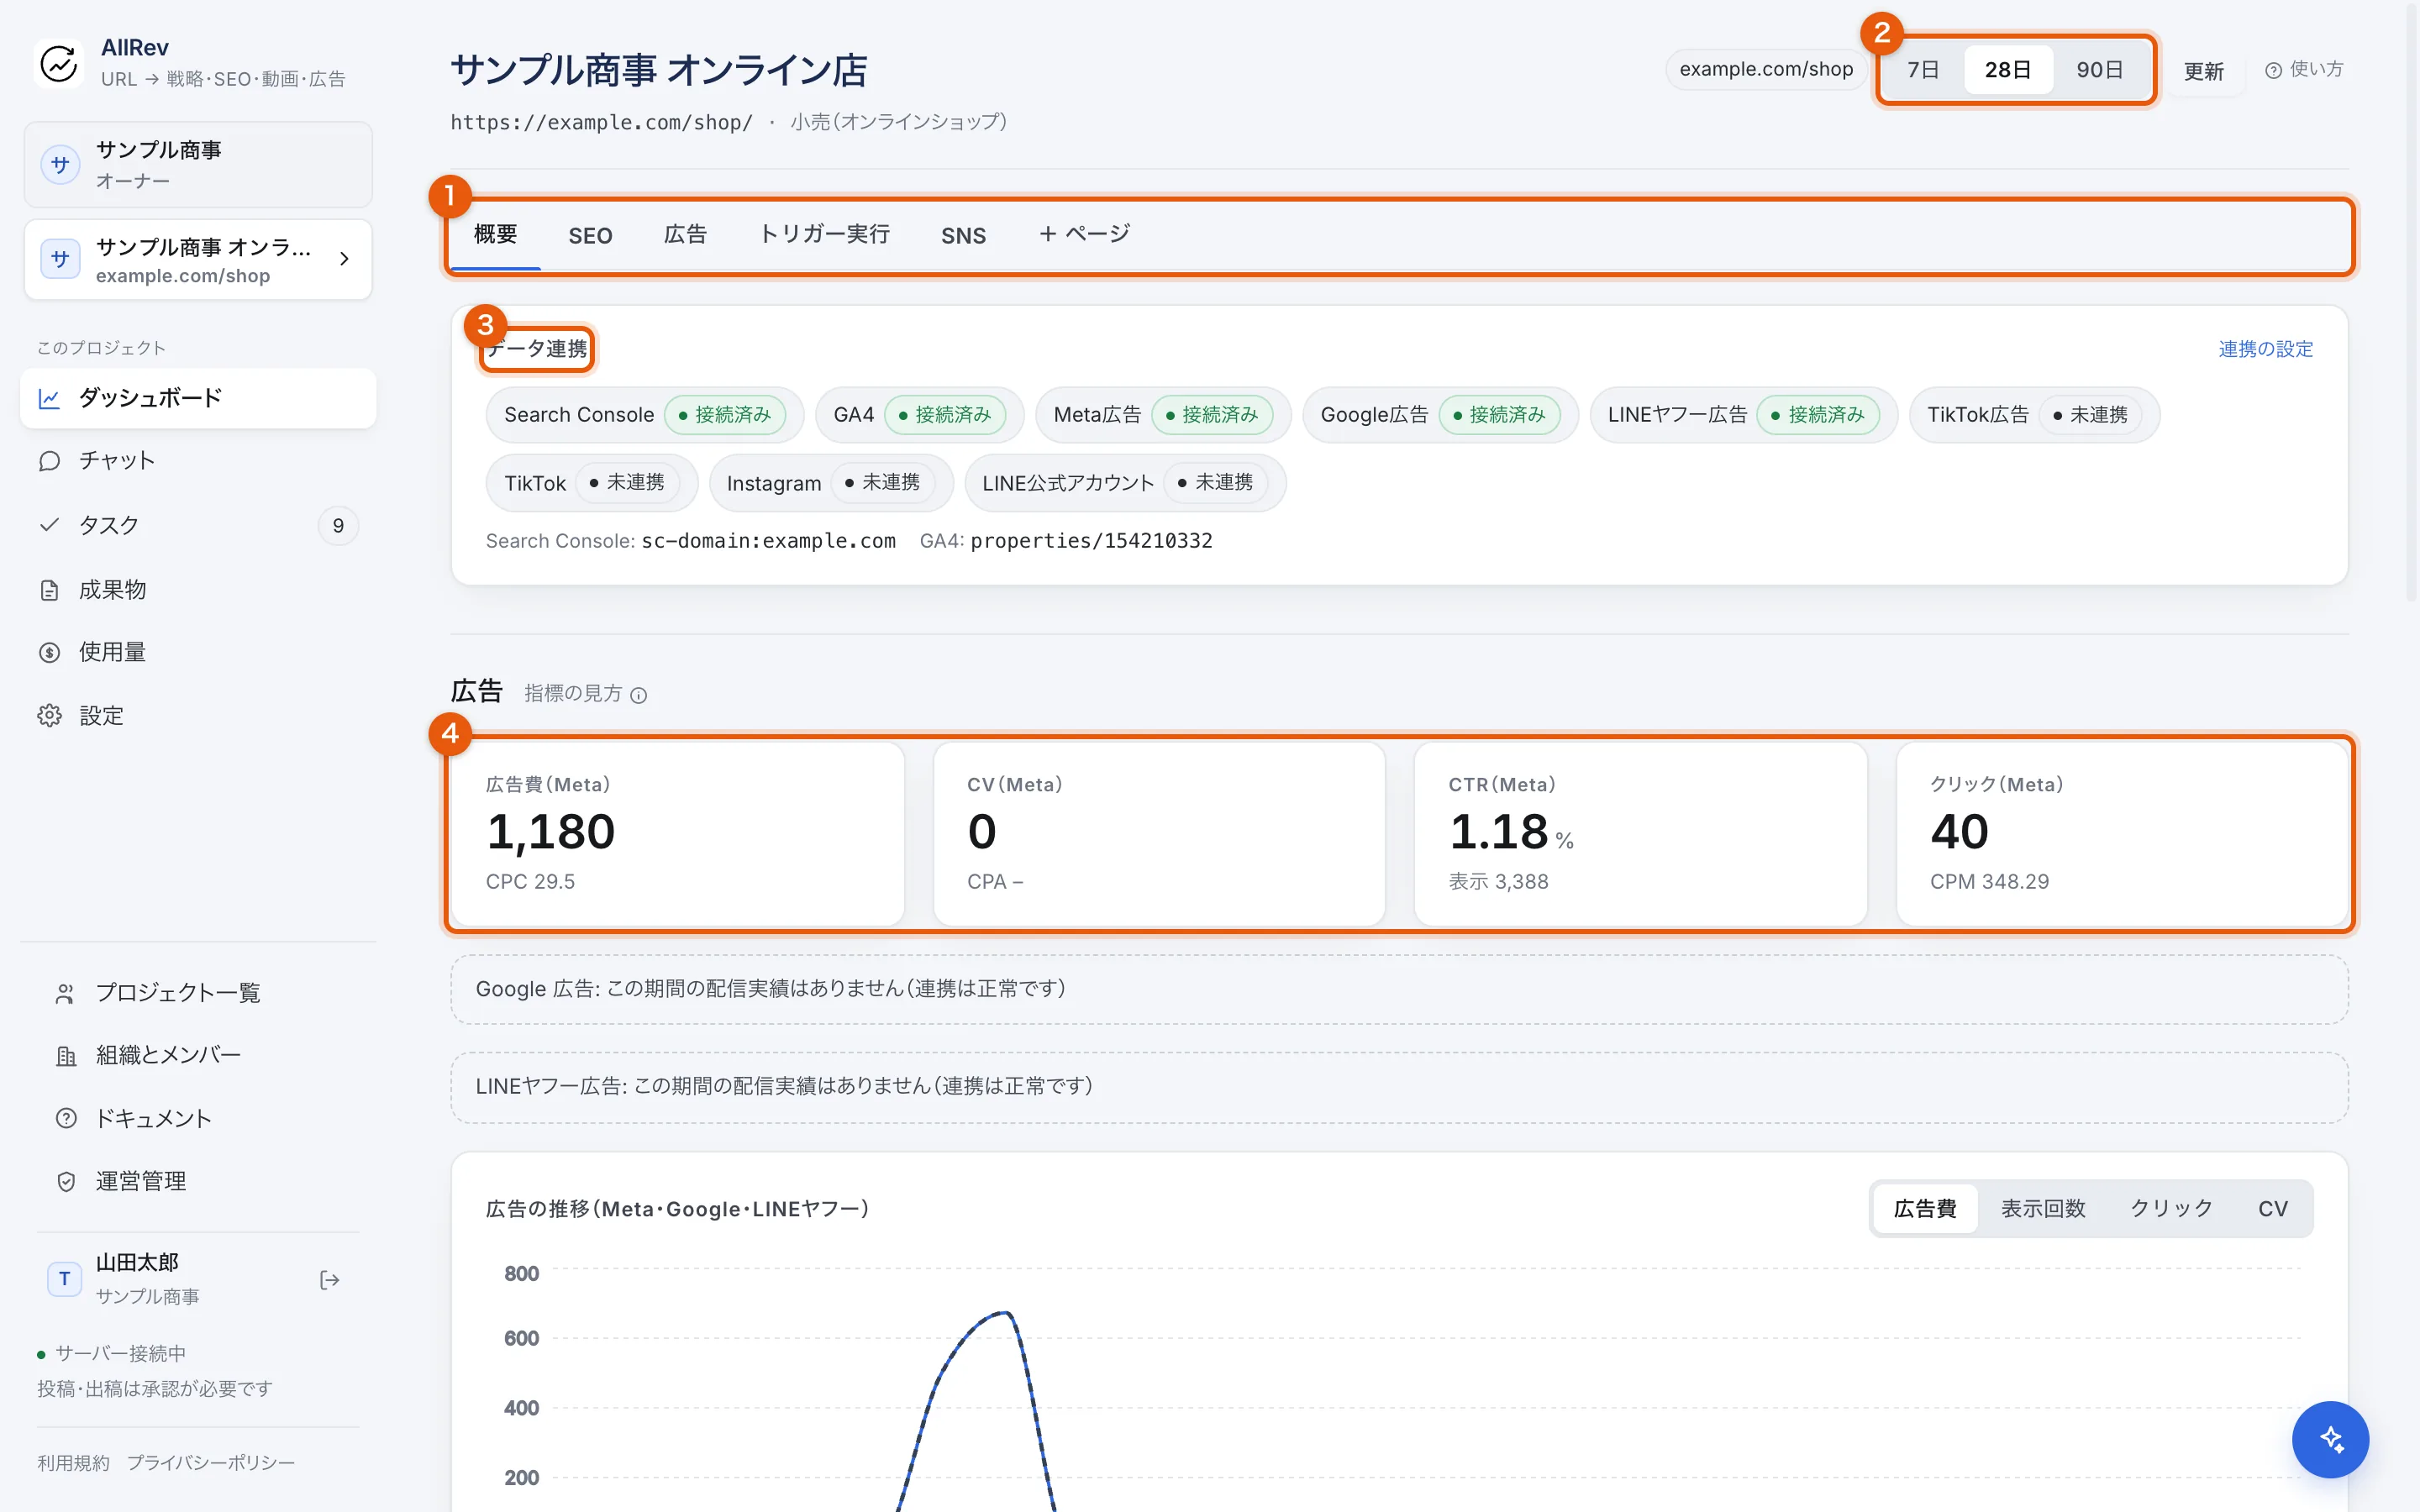Expand the サンプル商事 オンラ… project chevron
Image resolution: width=2420 pixels, height=1512 pixels.
click(344, 259)
